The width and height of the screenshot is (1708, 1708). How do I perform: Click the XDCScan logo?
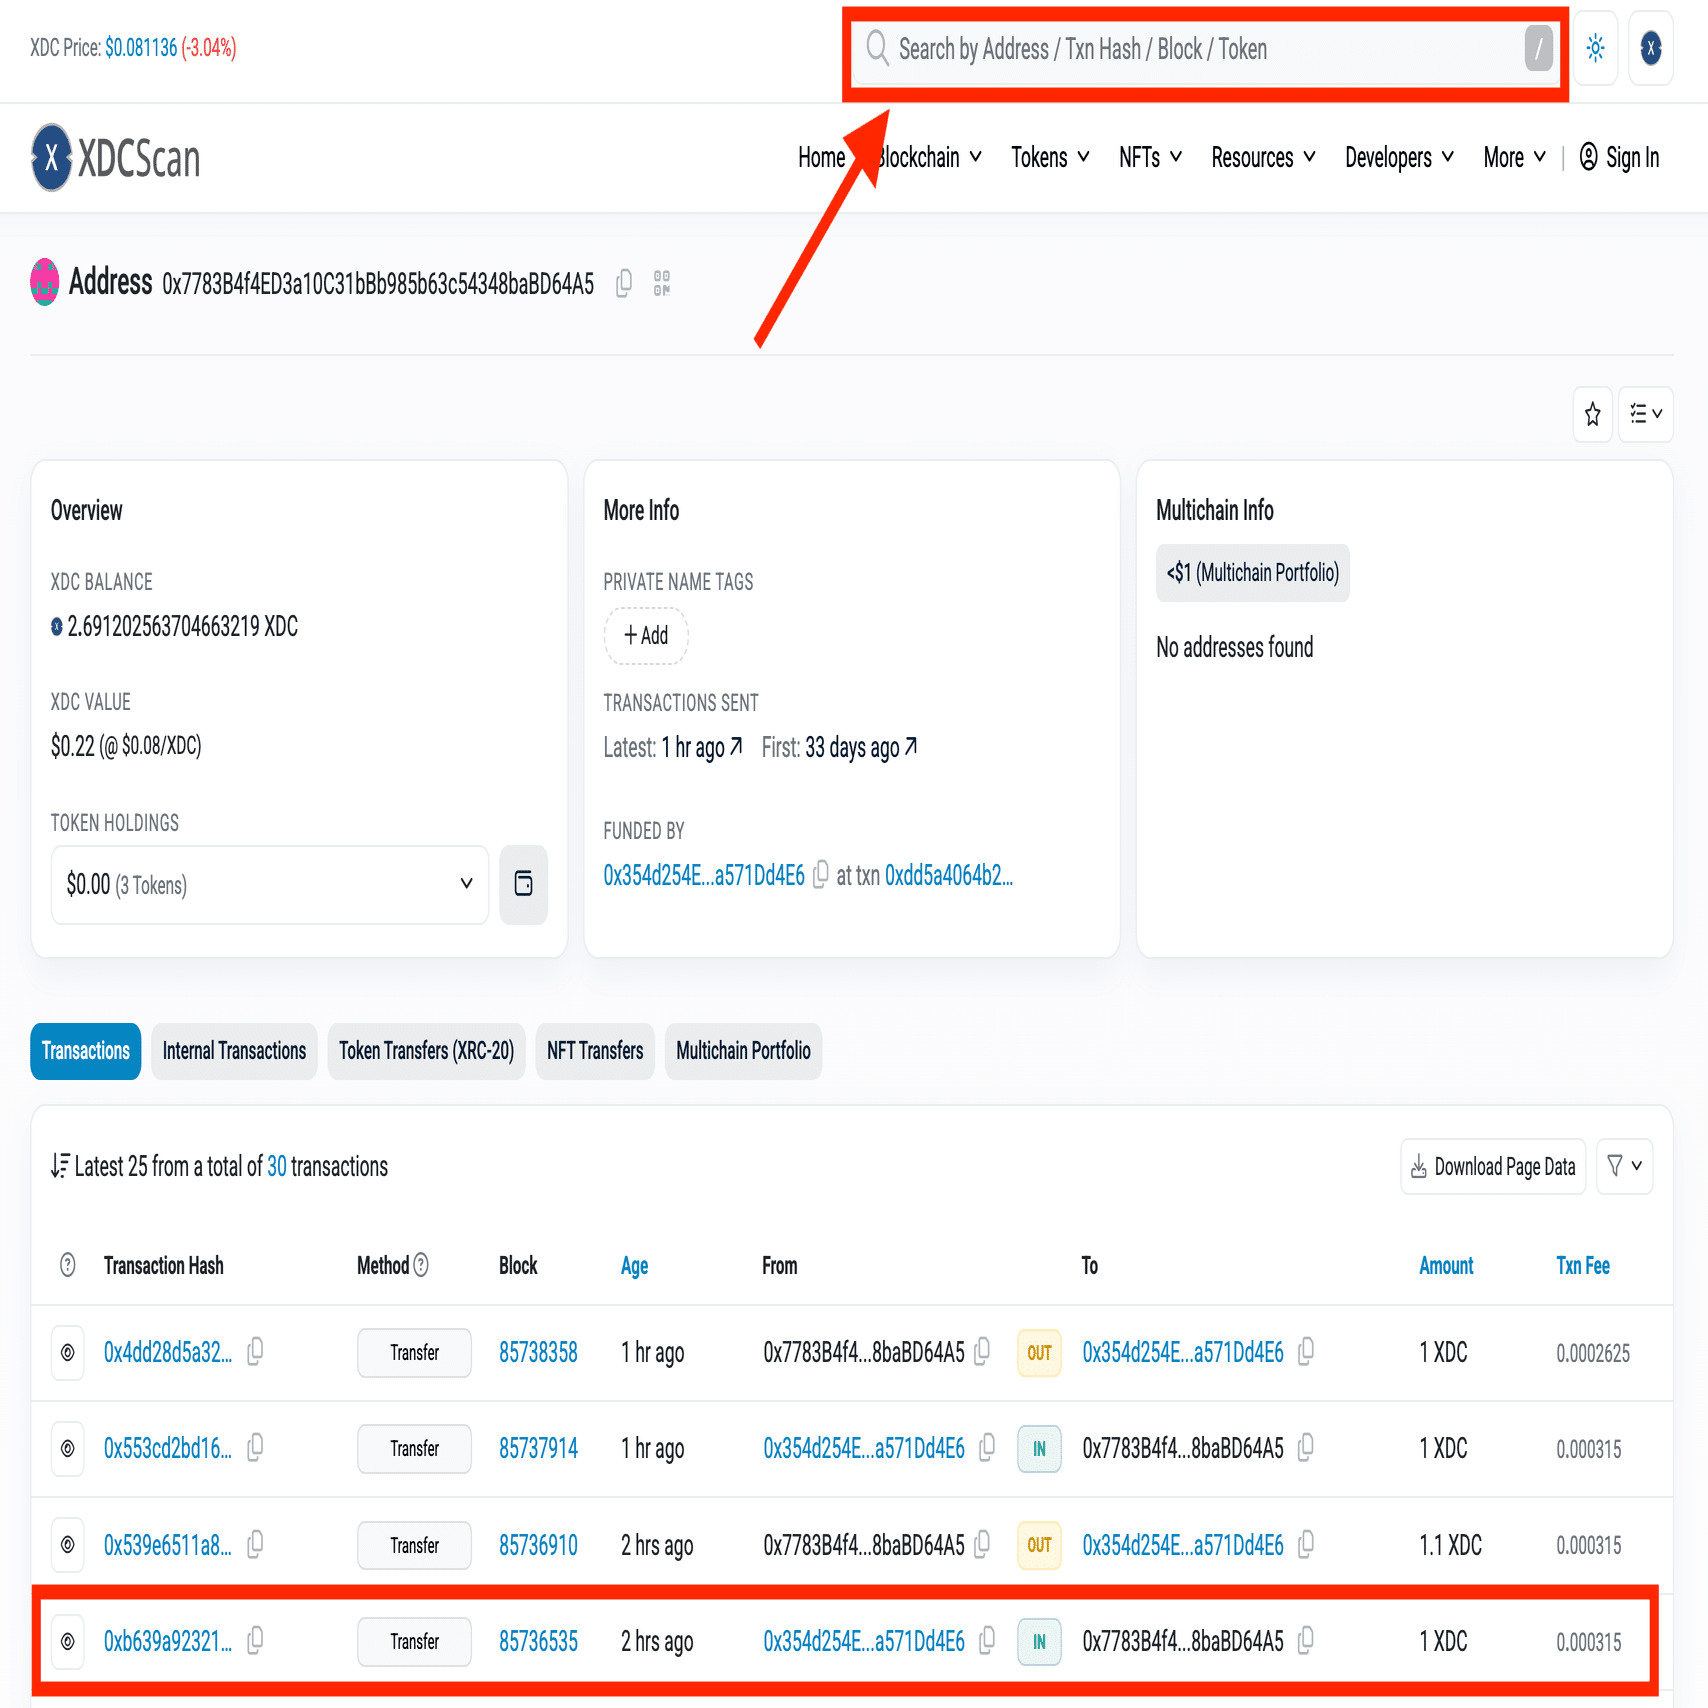(x=115, y=157)
